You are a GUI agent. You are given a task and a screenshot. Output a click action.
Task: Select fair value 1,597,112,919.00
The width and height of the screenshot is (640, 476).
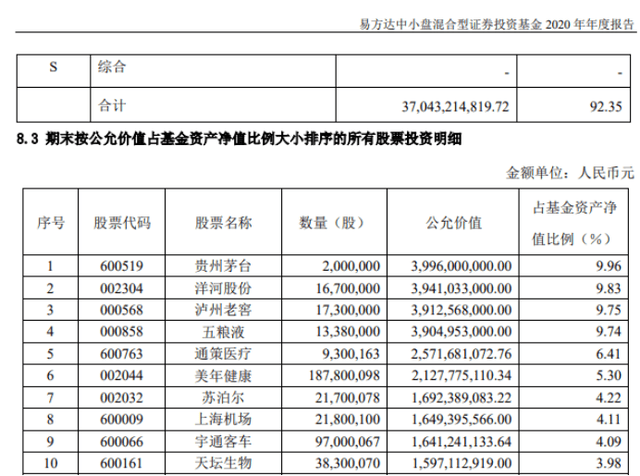pyautogui.click(x=461, y=463)
